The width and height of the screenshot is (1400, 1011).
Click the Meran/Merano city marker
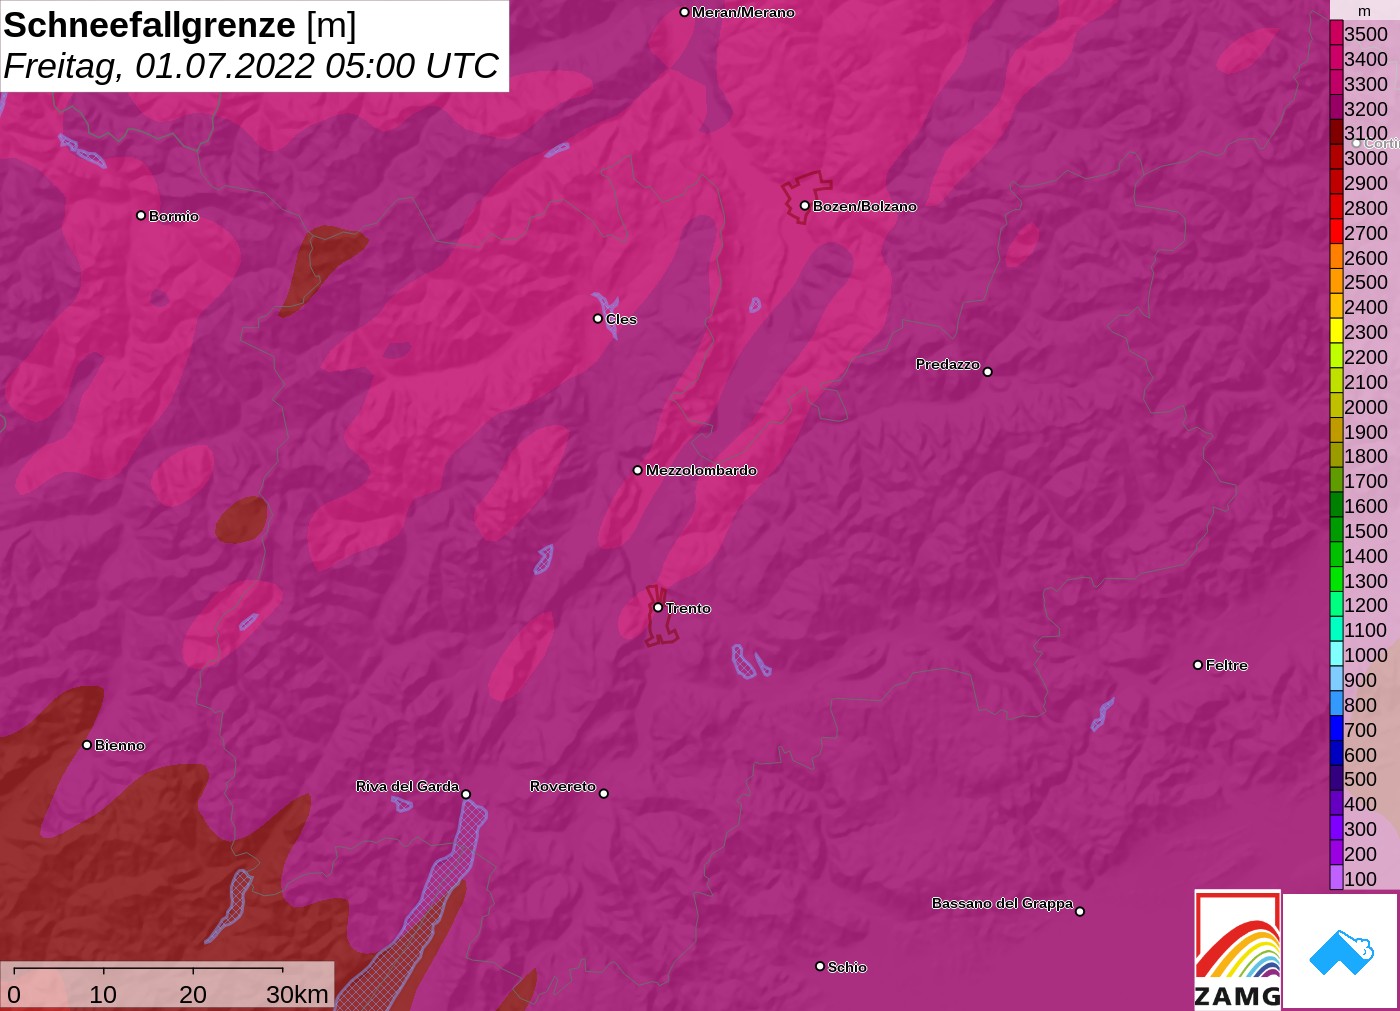pos(684,12)
